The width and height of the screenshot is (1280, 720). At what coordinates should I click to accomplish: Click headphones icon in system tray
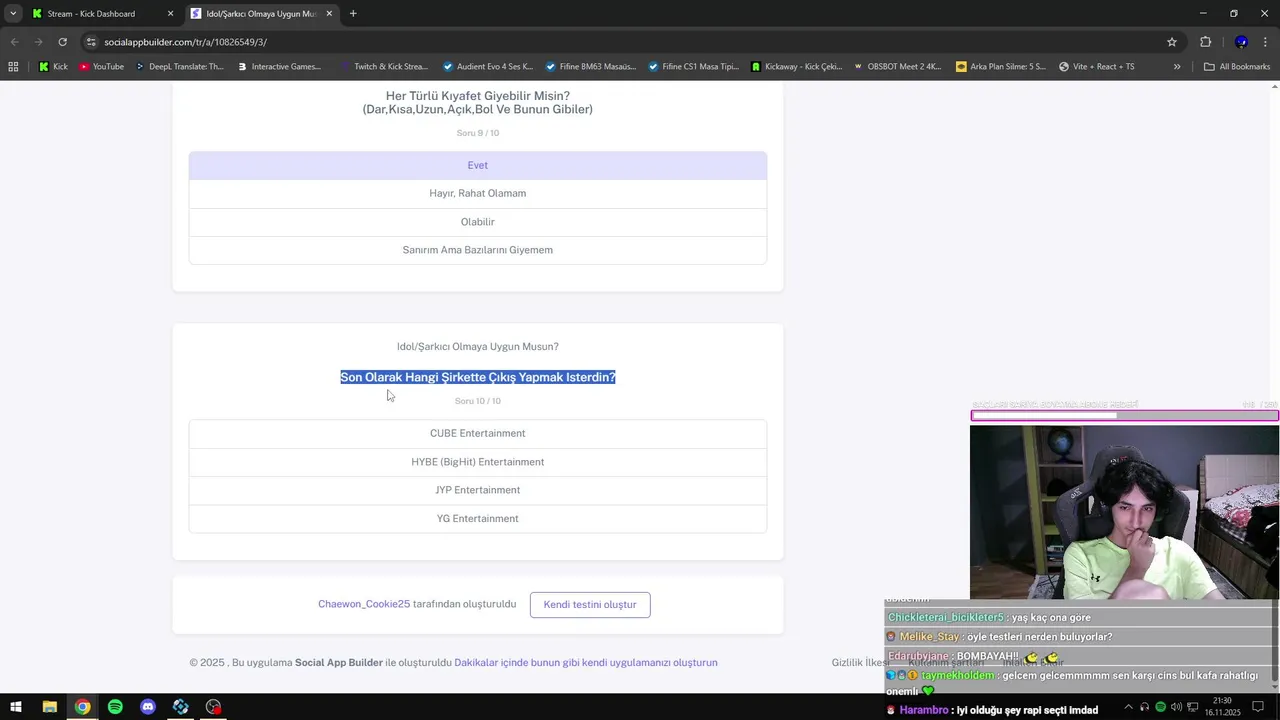1144,707
